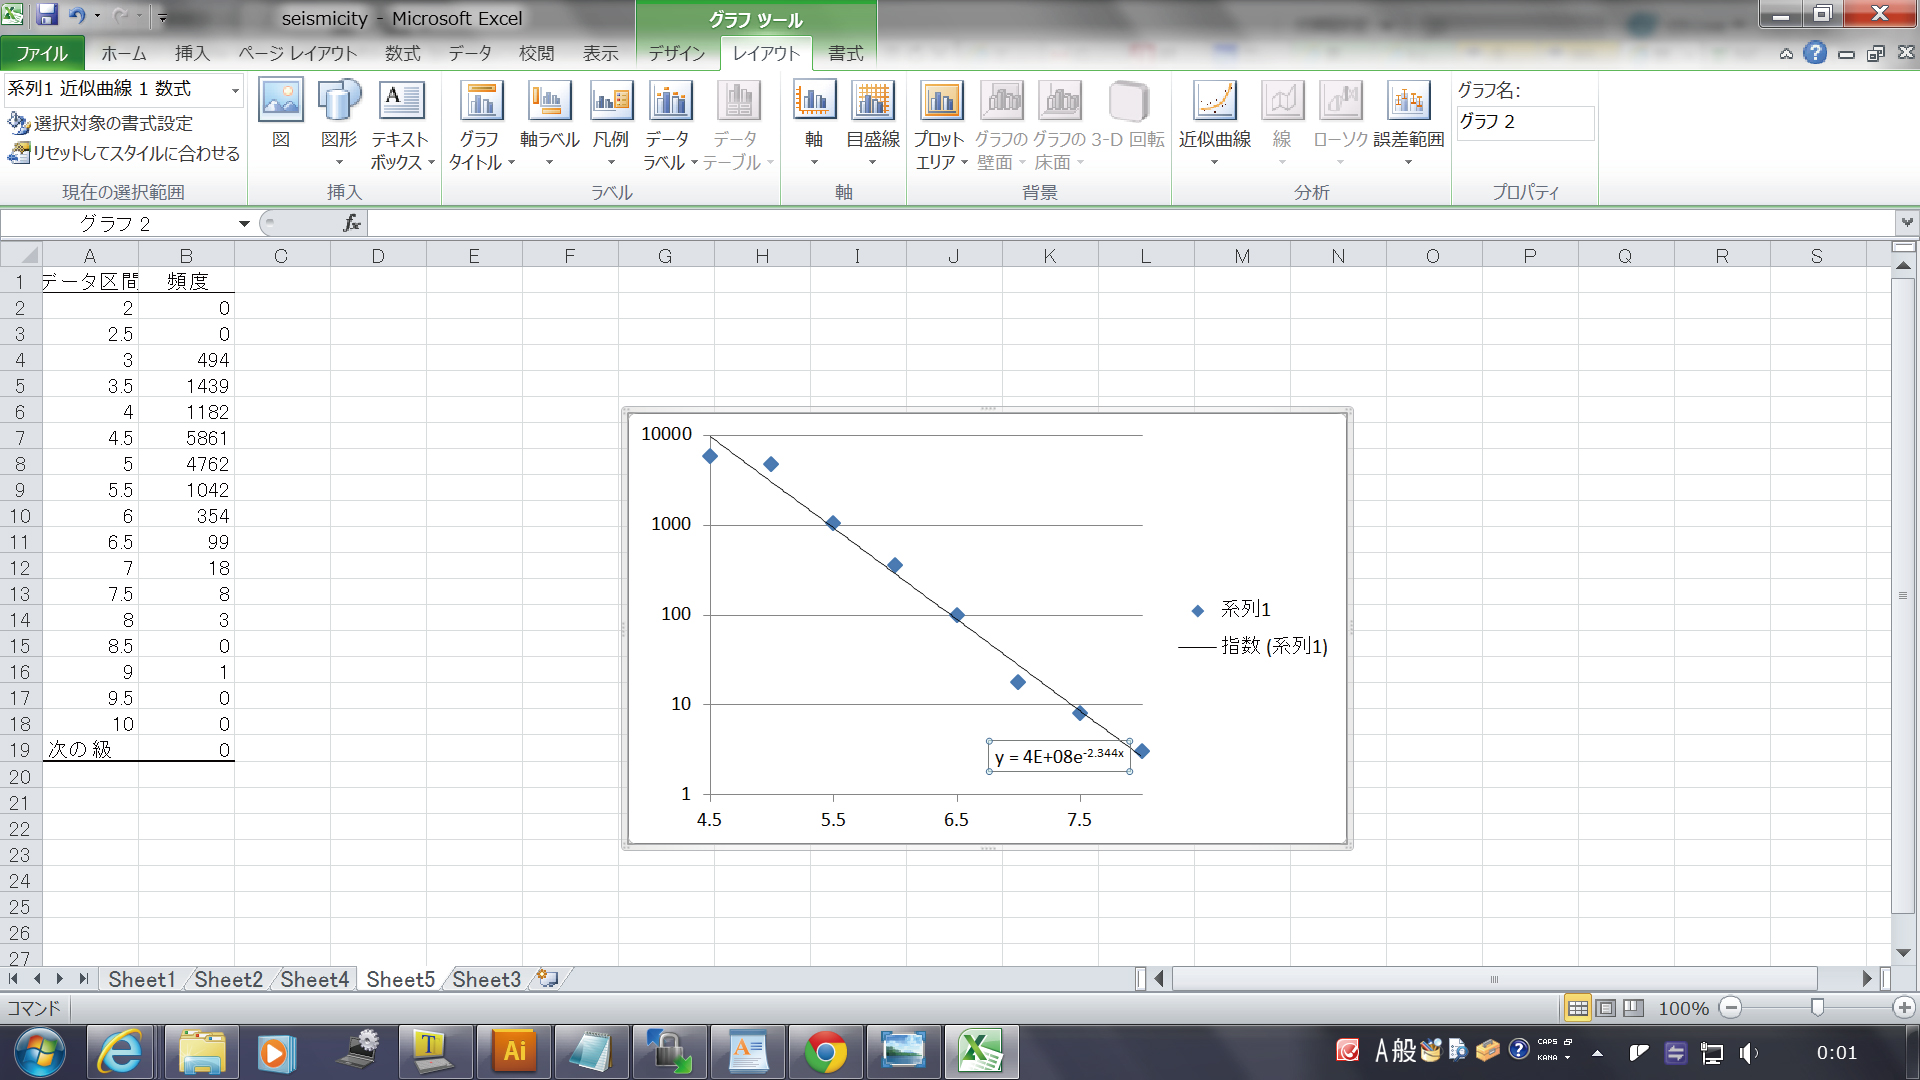
Task: Open error bars (誤差範囲) options
Action: 1408,124
